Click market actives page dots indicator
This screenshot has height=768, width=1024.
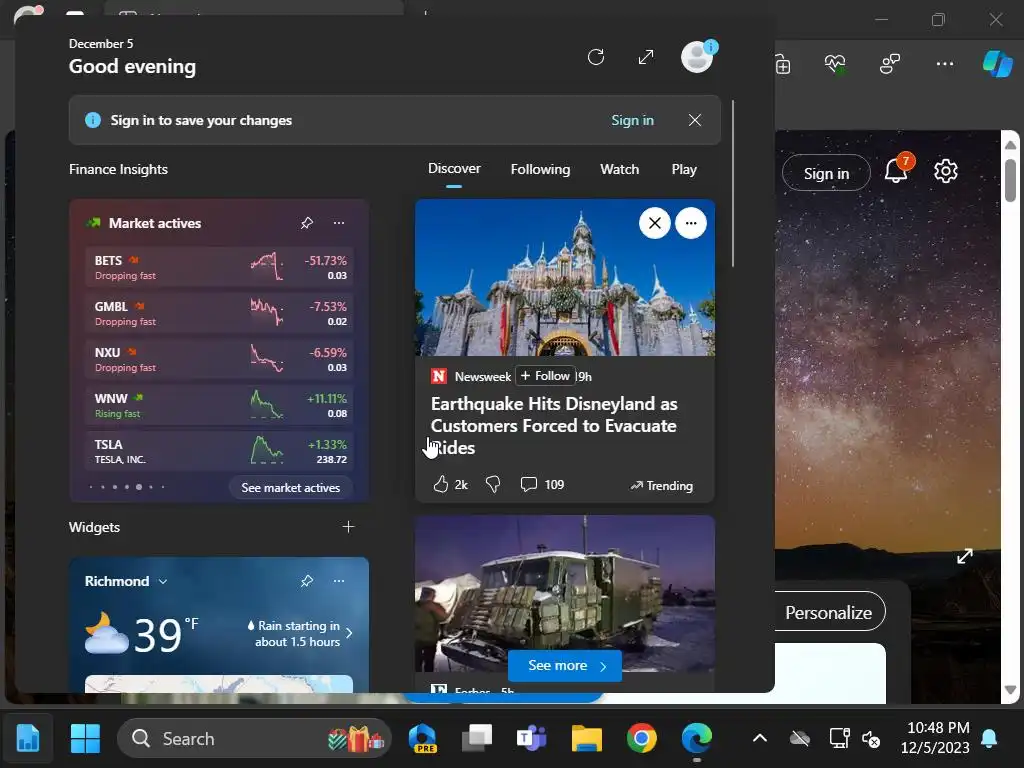[x=127, y=487]
